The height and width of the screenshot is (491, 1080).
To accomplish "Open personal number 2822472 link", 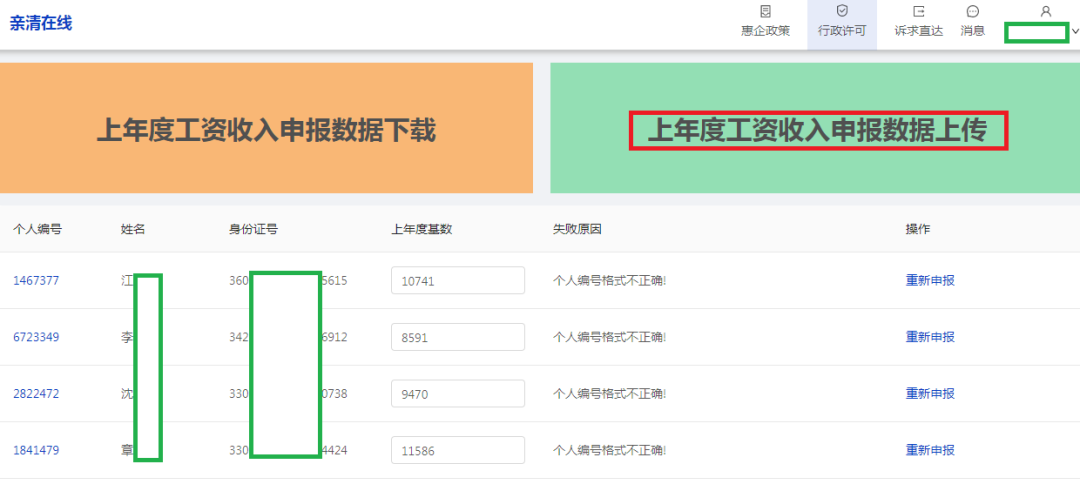I will click(x=36, y=394).
